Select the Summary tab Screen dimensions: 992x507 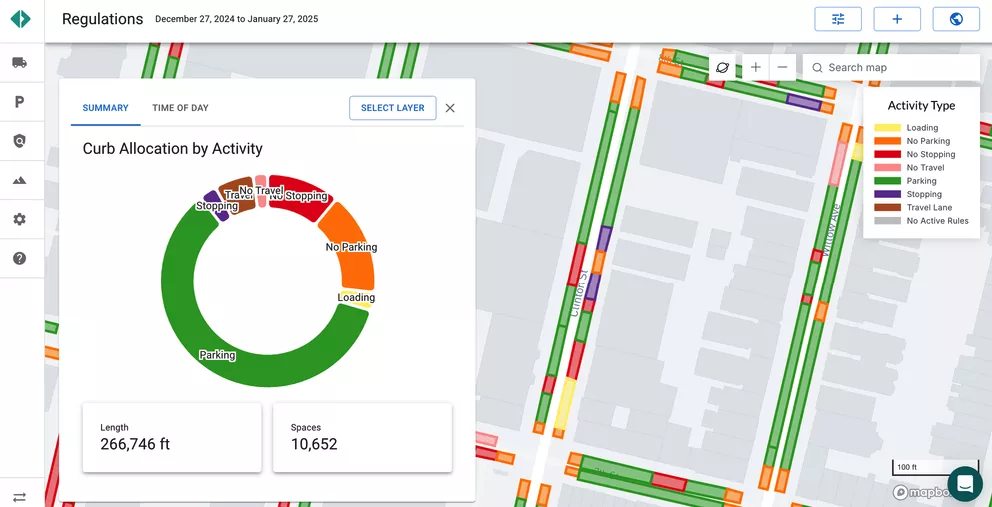(105, 108)
